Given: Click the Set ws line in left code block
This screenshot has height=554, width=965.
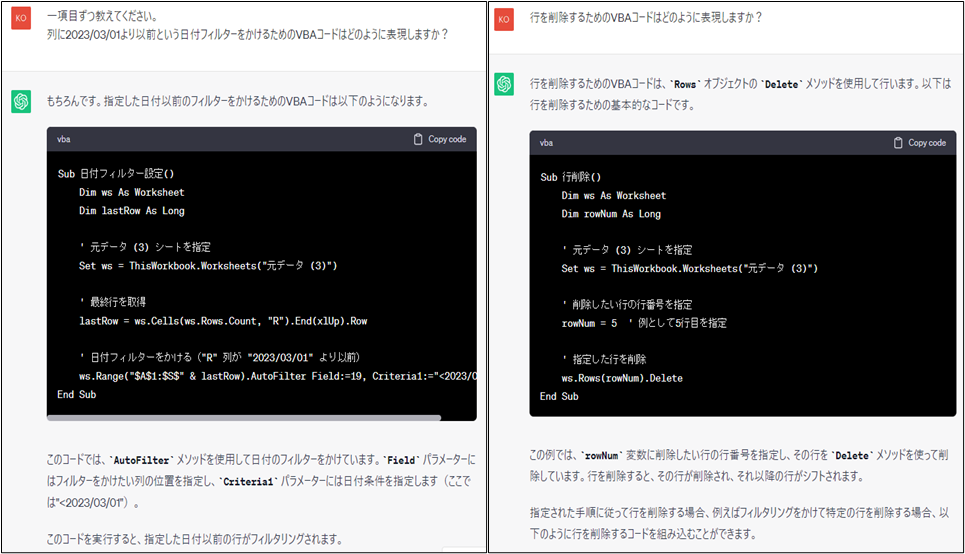Looking at the screenshot, I should [208, 266].
